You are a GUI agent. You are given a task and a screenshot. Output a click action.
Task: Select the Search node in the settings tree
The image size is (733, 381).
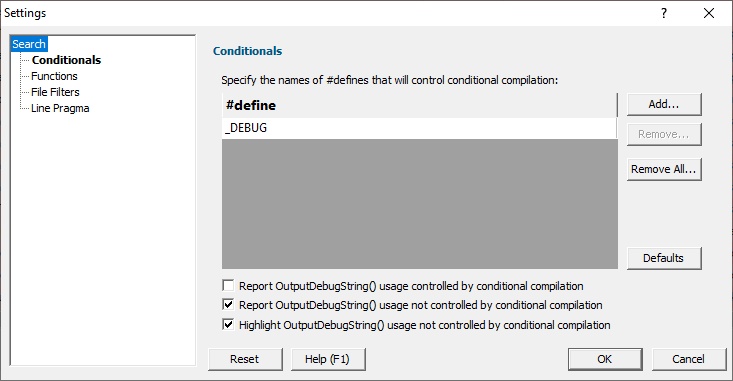[x=29, y=44]
